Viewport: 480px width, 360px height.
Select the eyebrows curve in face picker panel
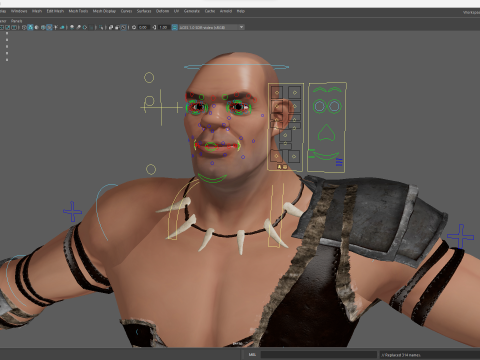point(327,90)
